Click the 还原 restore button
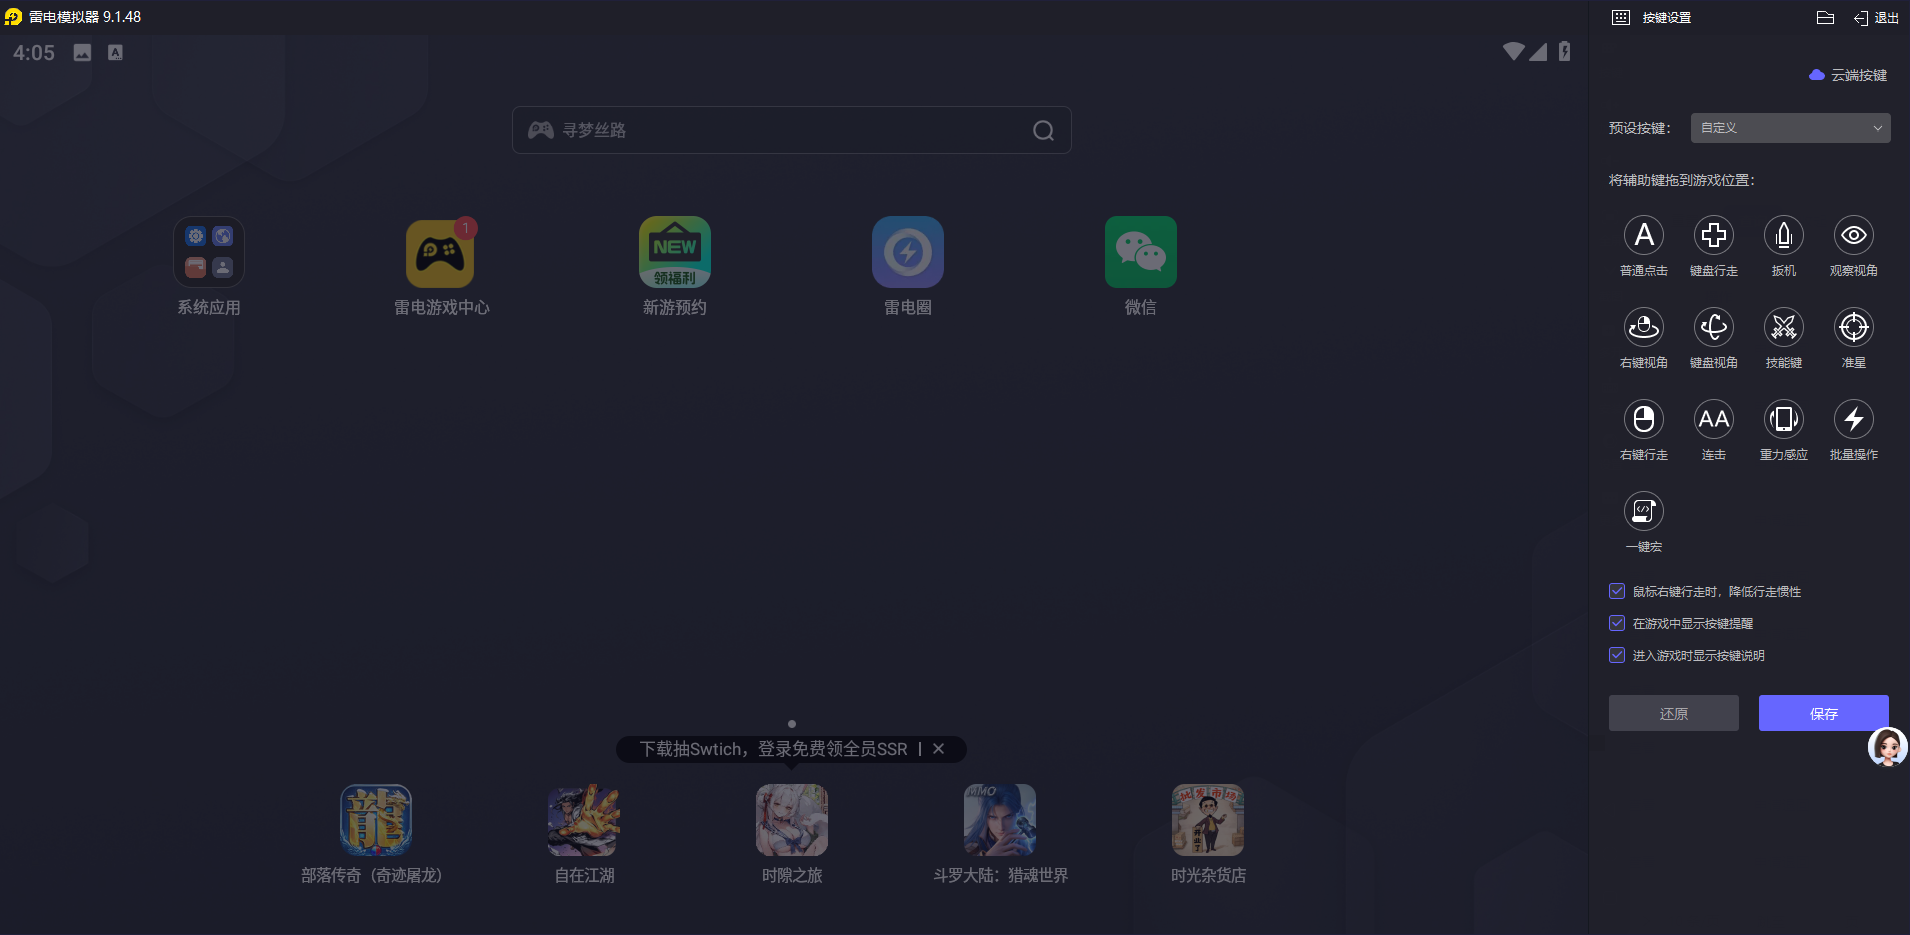Screen dimensions: 1910x935 coord(1673,713)
